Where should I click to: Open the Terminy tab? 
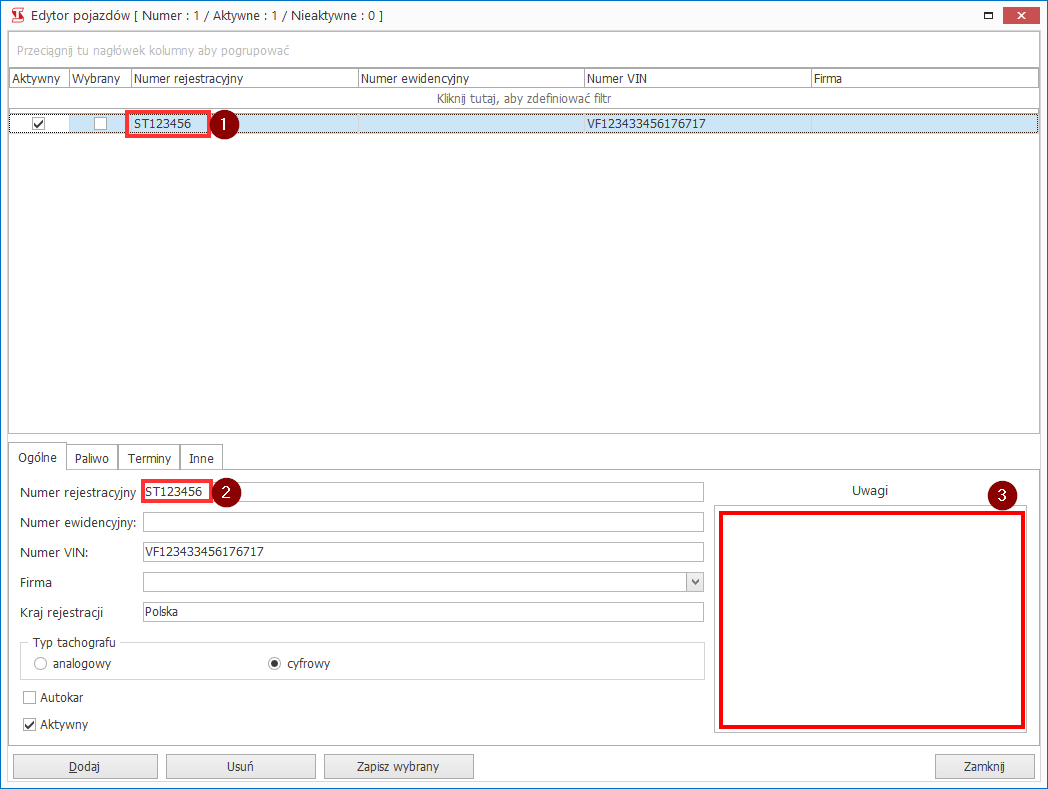coord(149,458)
